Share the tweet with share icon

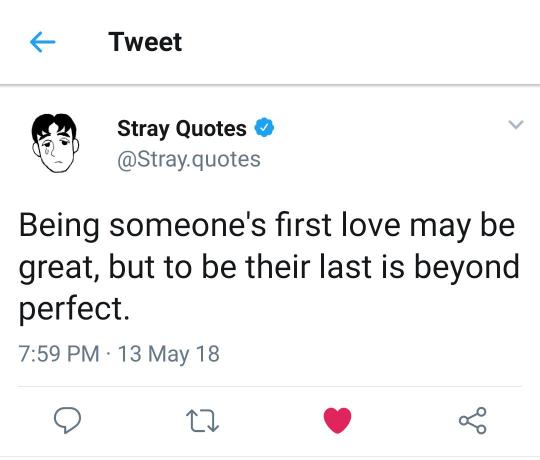click(x=473, y=420)
